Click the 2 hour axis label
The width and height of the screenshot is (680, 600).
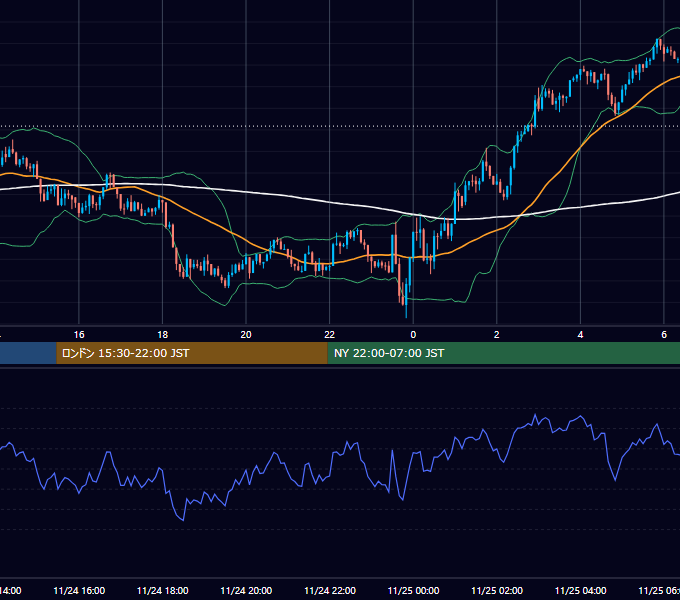(497, 335)
